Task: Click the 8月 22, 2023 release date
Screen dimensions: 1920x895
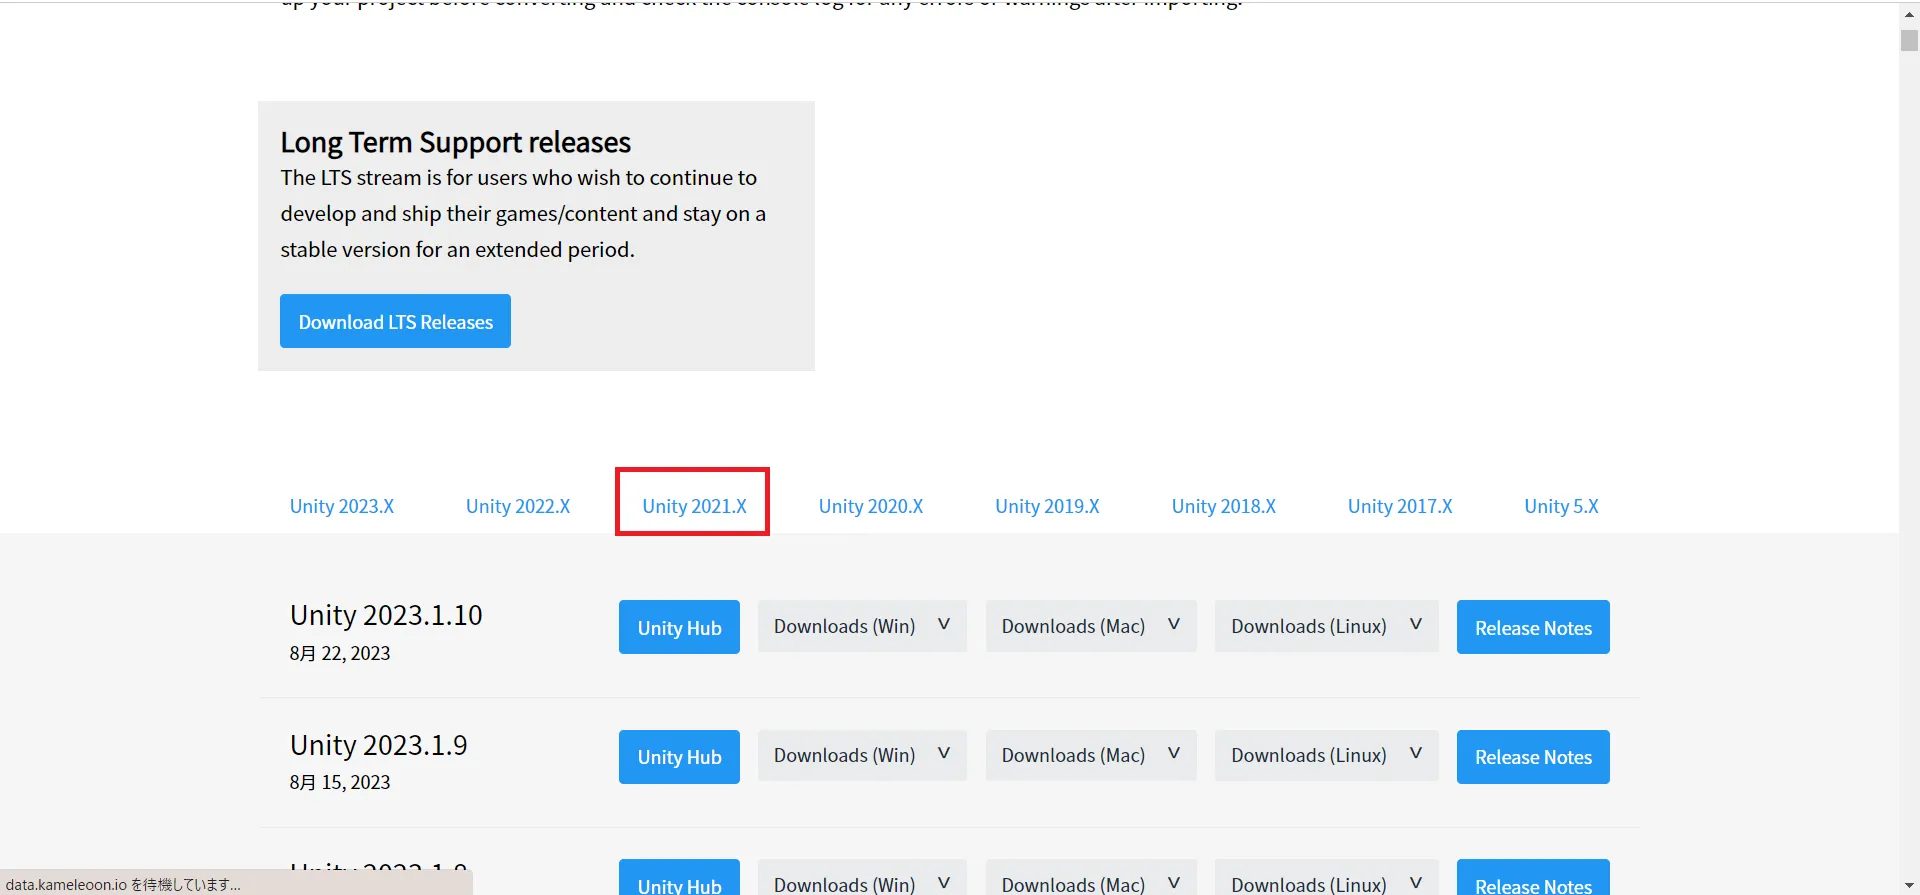Action: coord(340,653)
